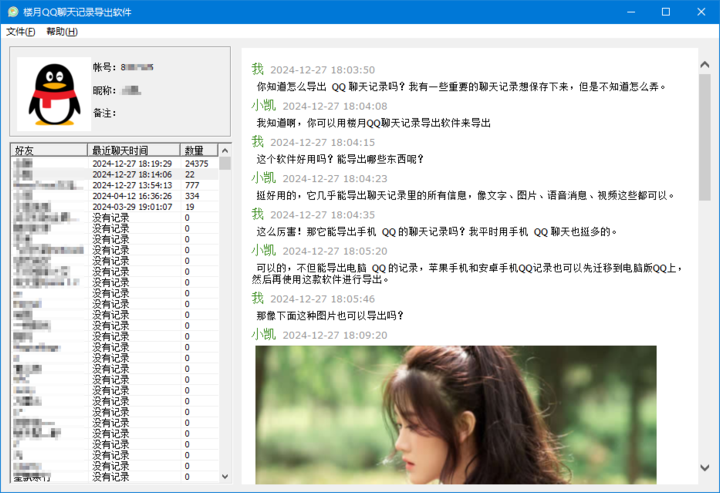Sort list by 最近聊天时间 column header

134,150
